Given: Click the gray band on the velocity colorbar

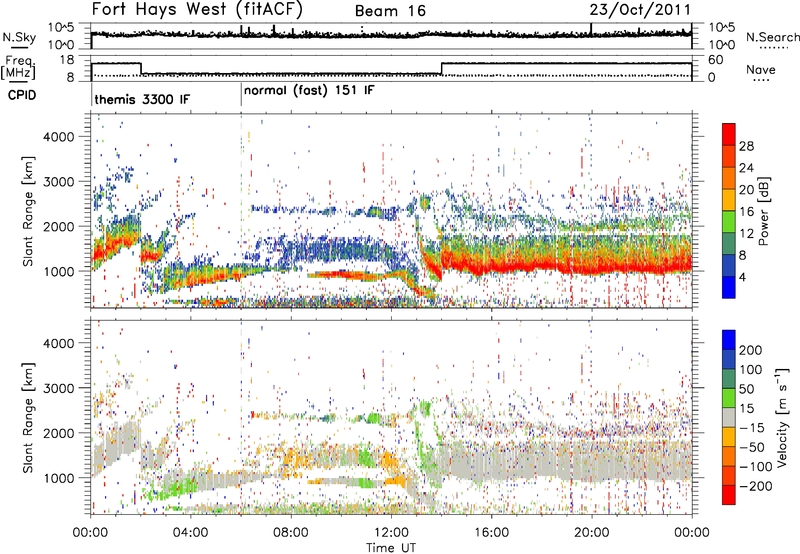Looking at the screenshot, I should pyautogui.click(x=729, y=417).
